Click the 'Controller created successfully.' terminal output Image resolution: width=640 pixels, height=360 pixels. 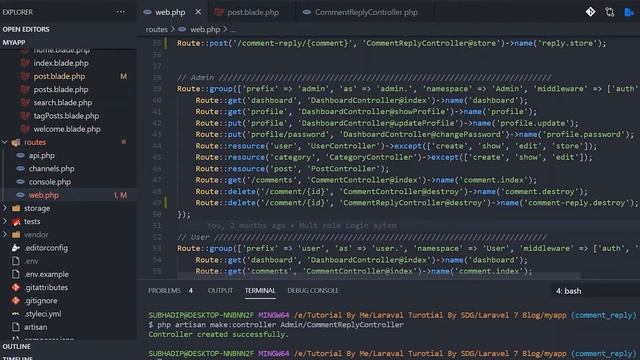coord(218,334)
